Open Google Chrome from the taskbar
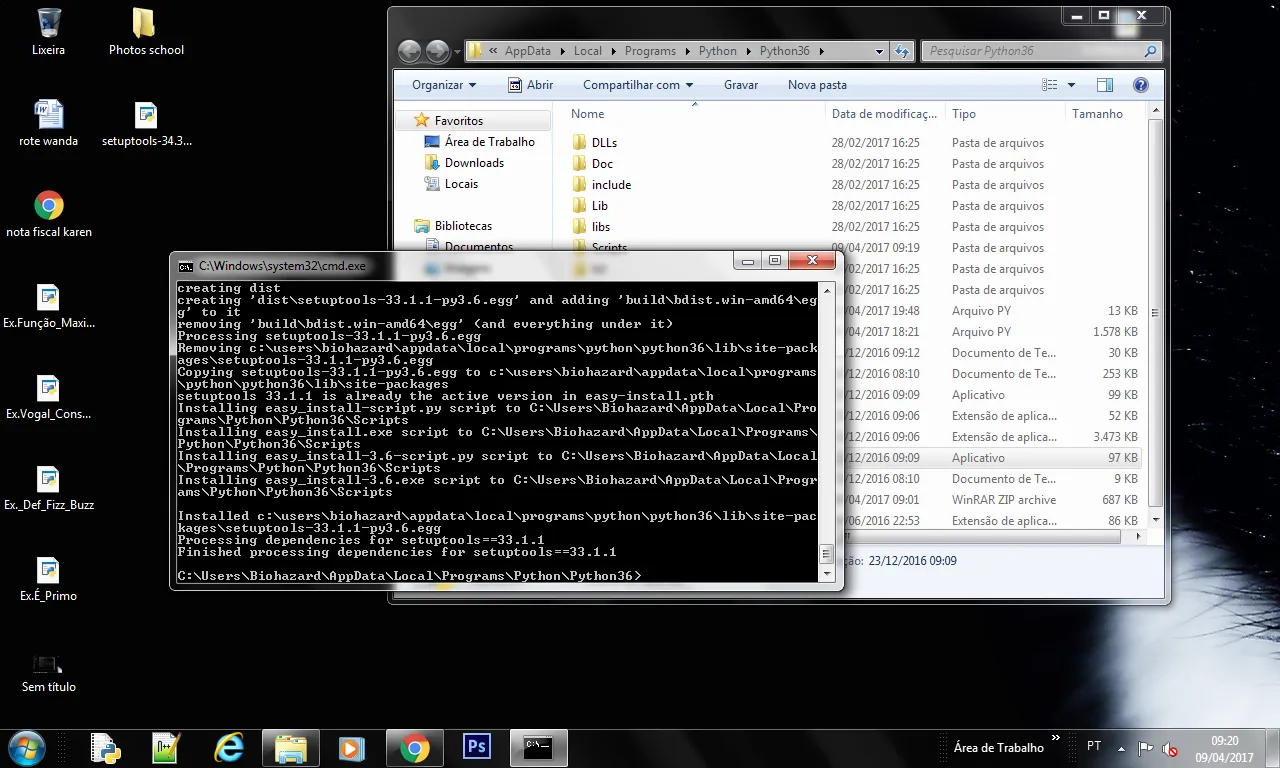This screenshot has height=768, width=1280. pyautogui.click(x=414, y=748)
